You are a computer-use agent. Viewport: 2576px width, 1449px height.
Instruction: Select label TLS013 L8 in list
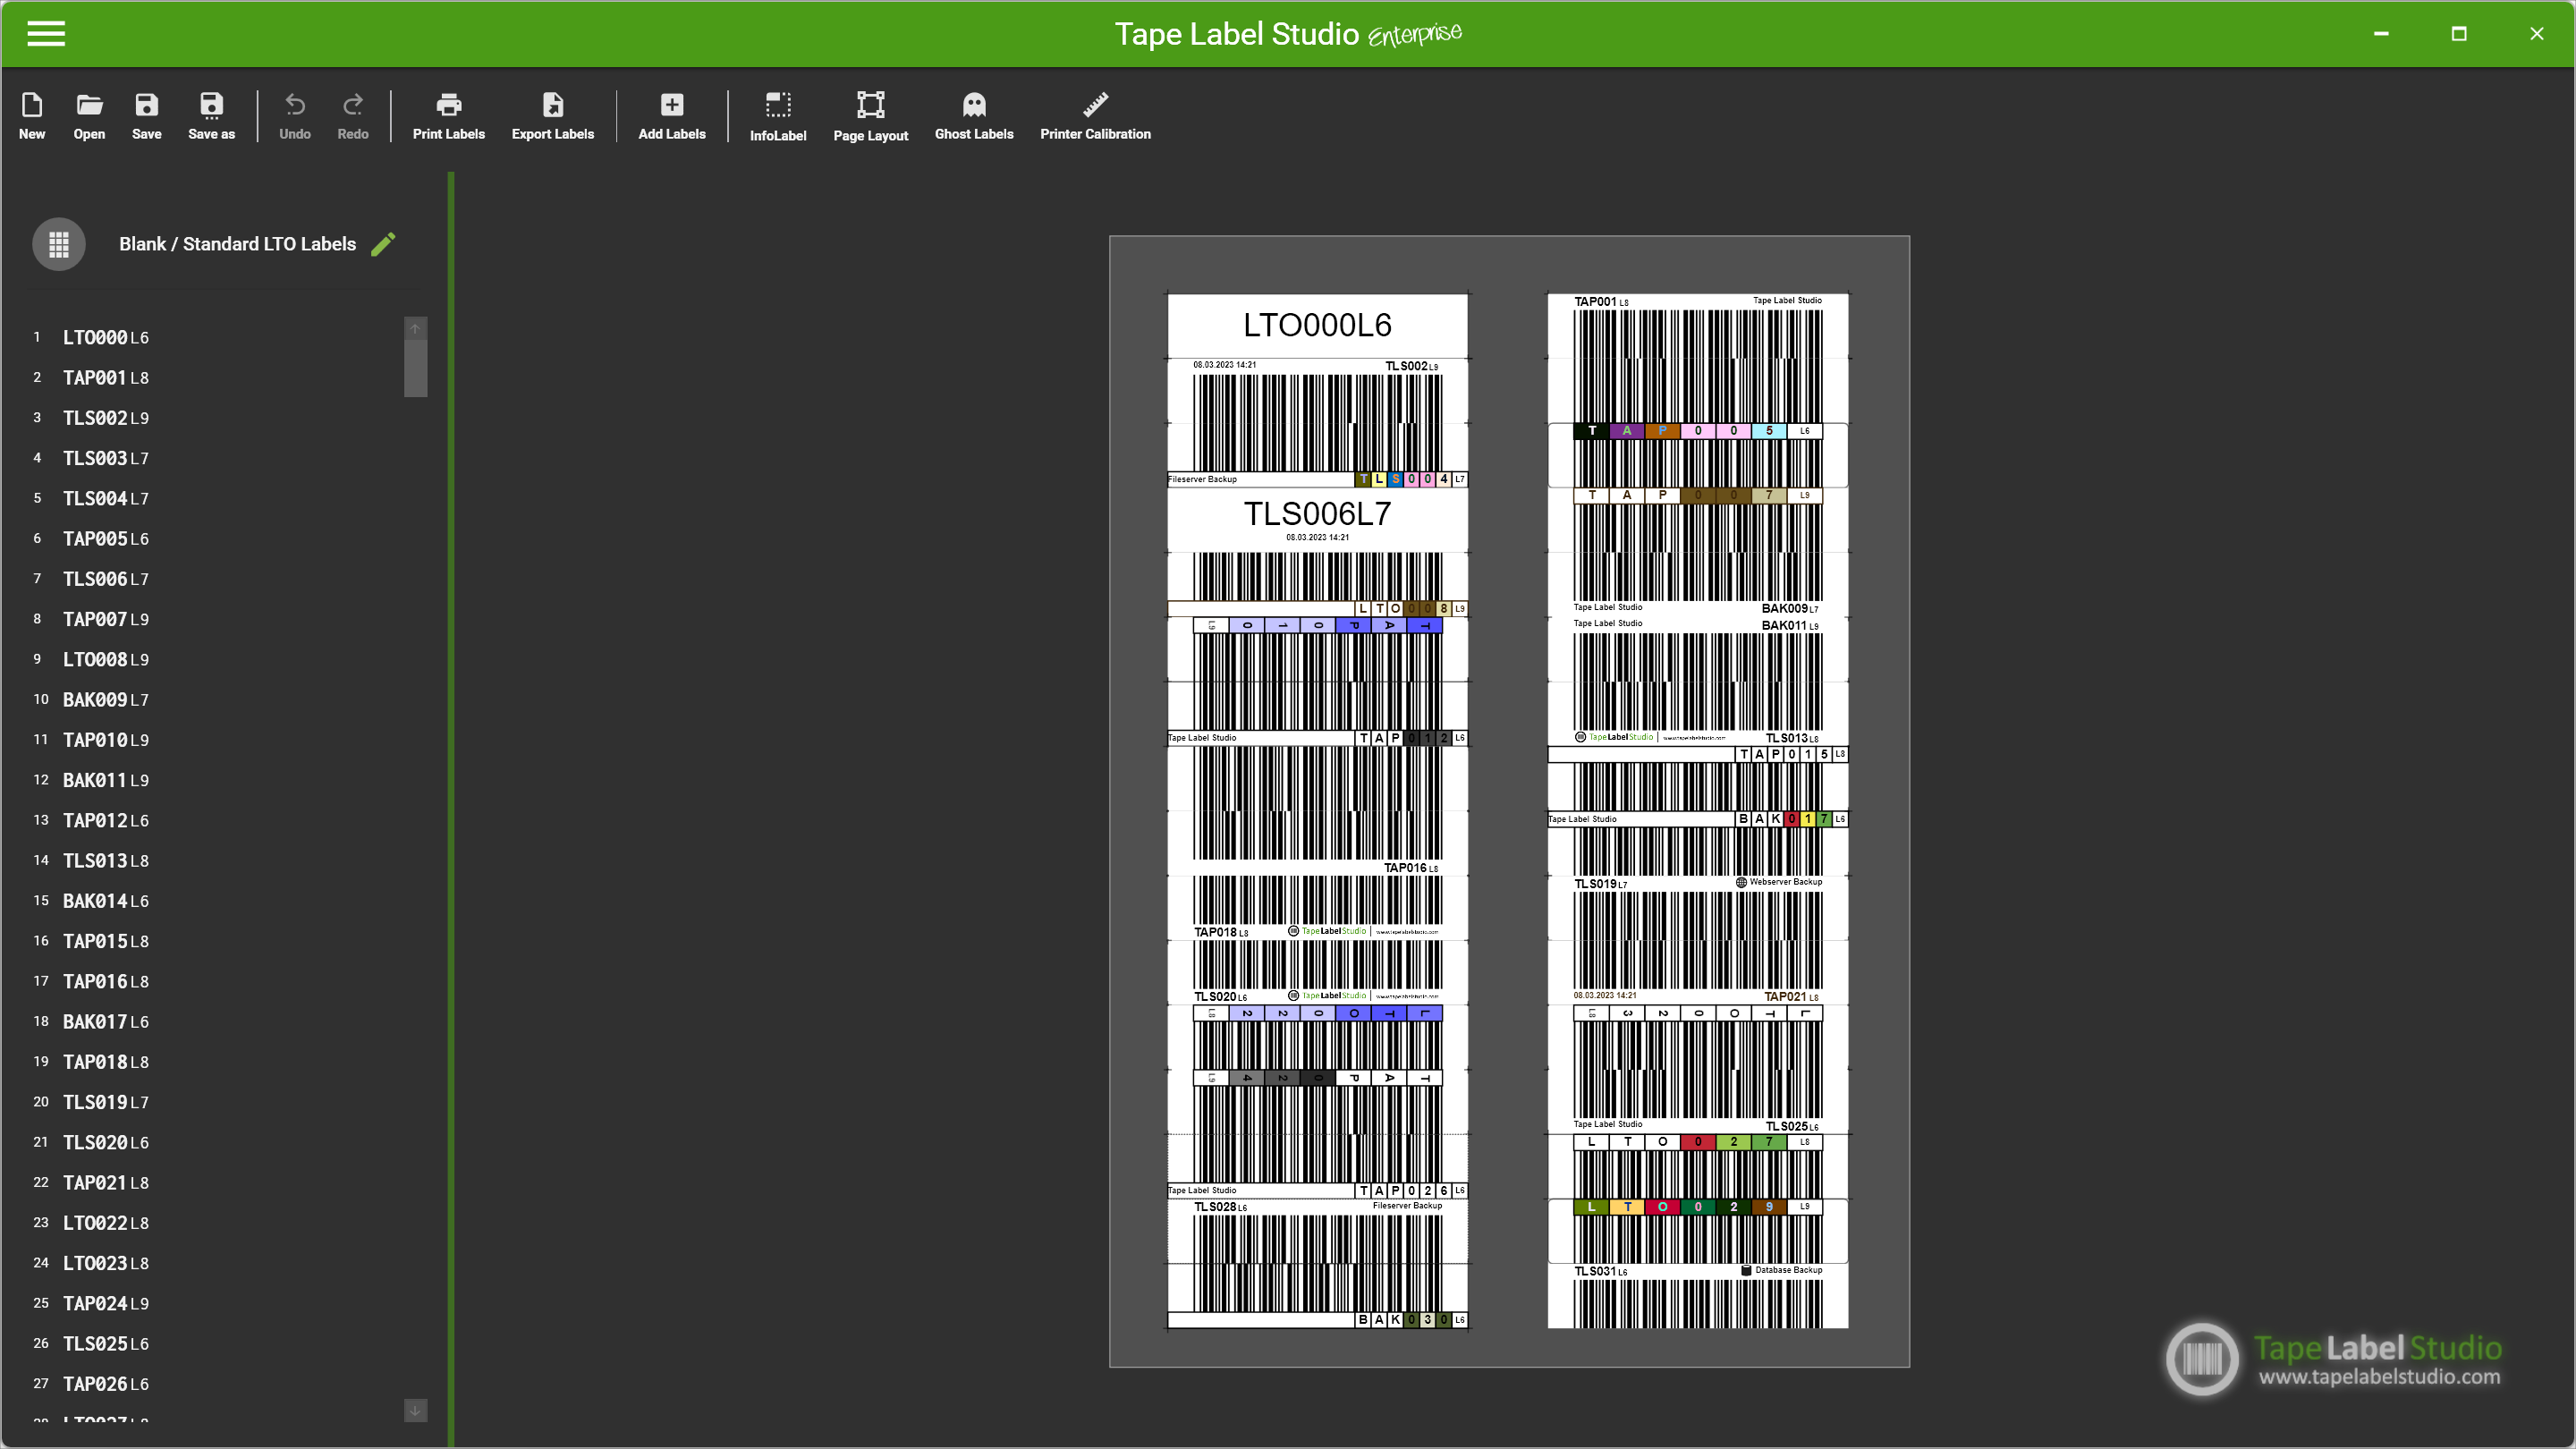coord(105,861)
